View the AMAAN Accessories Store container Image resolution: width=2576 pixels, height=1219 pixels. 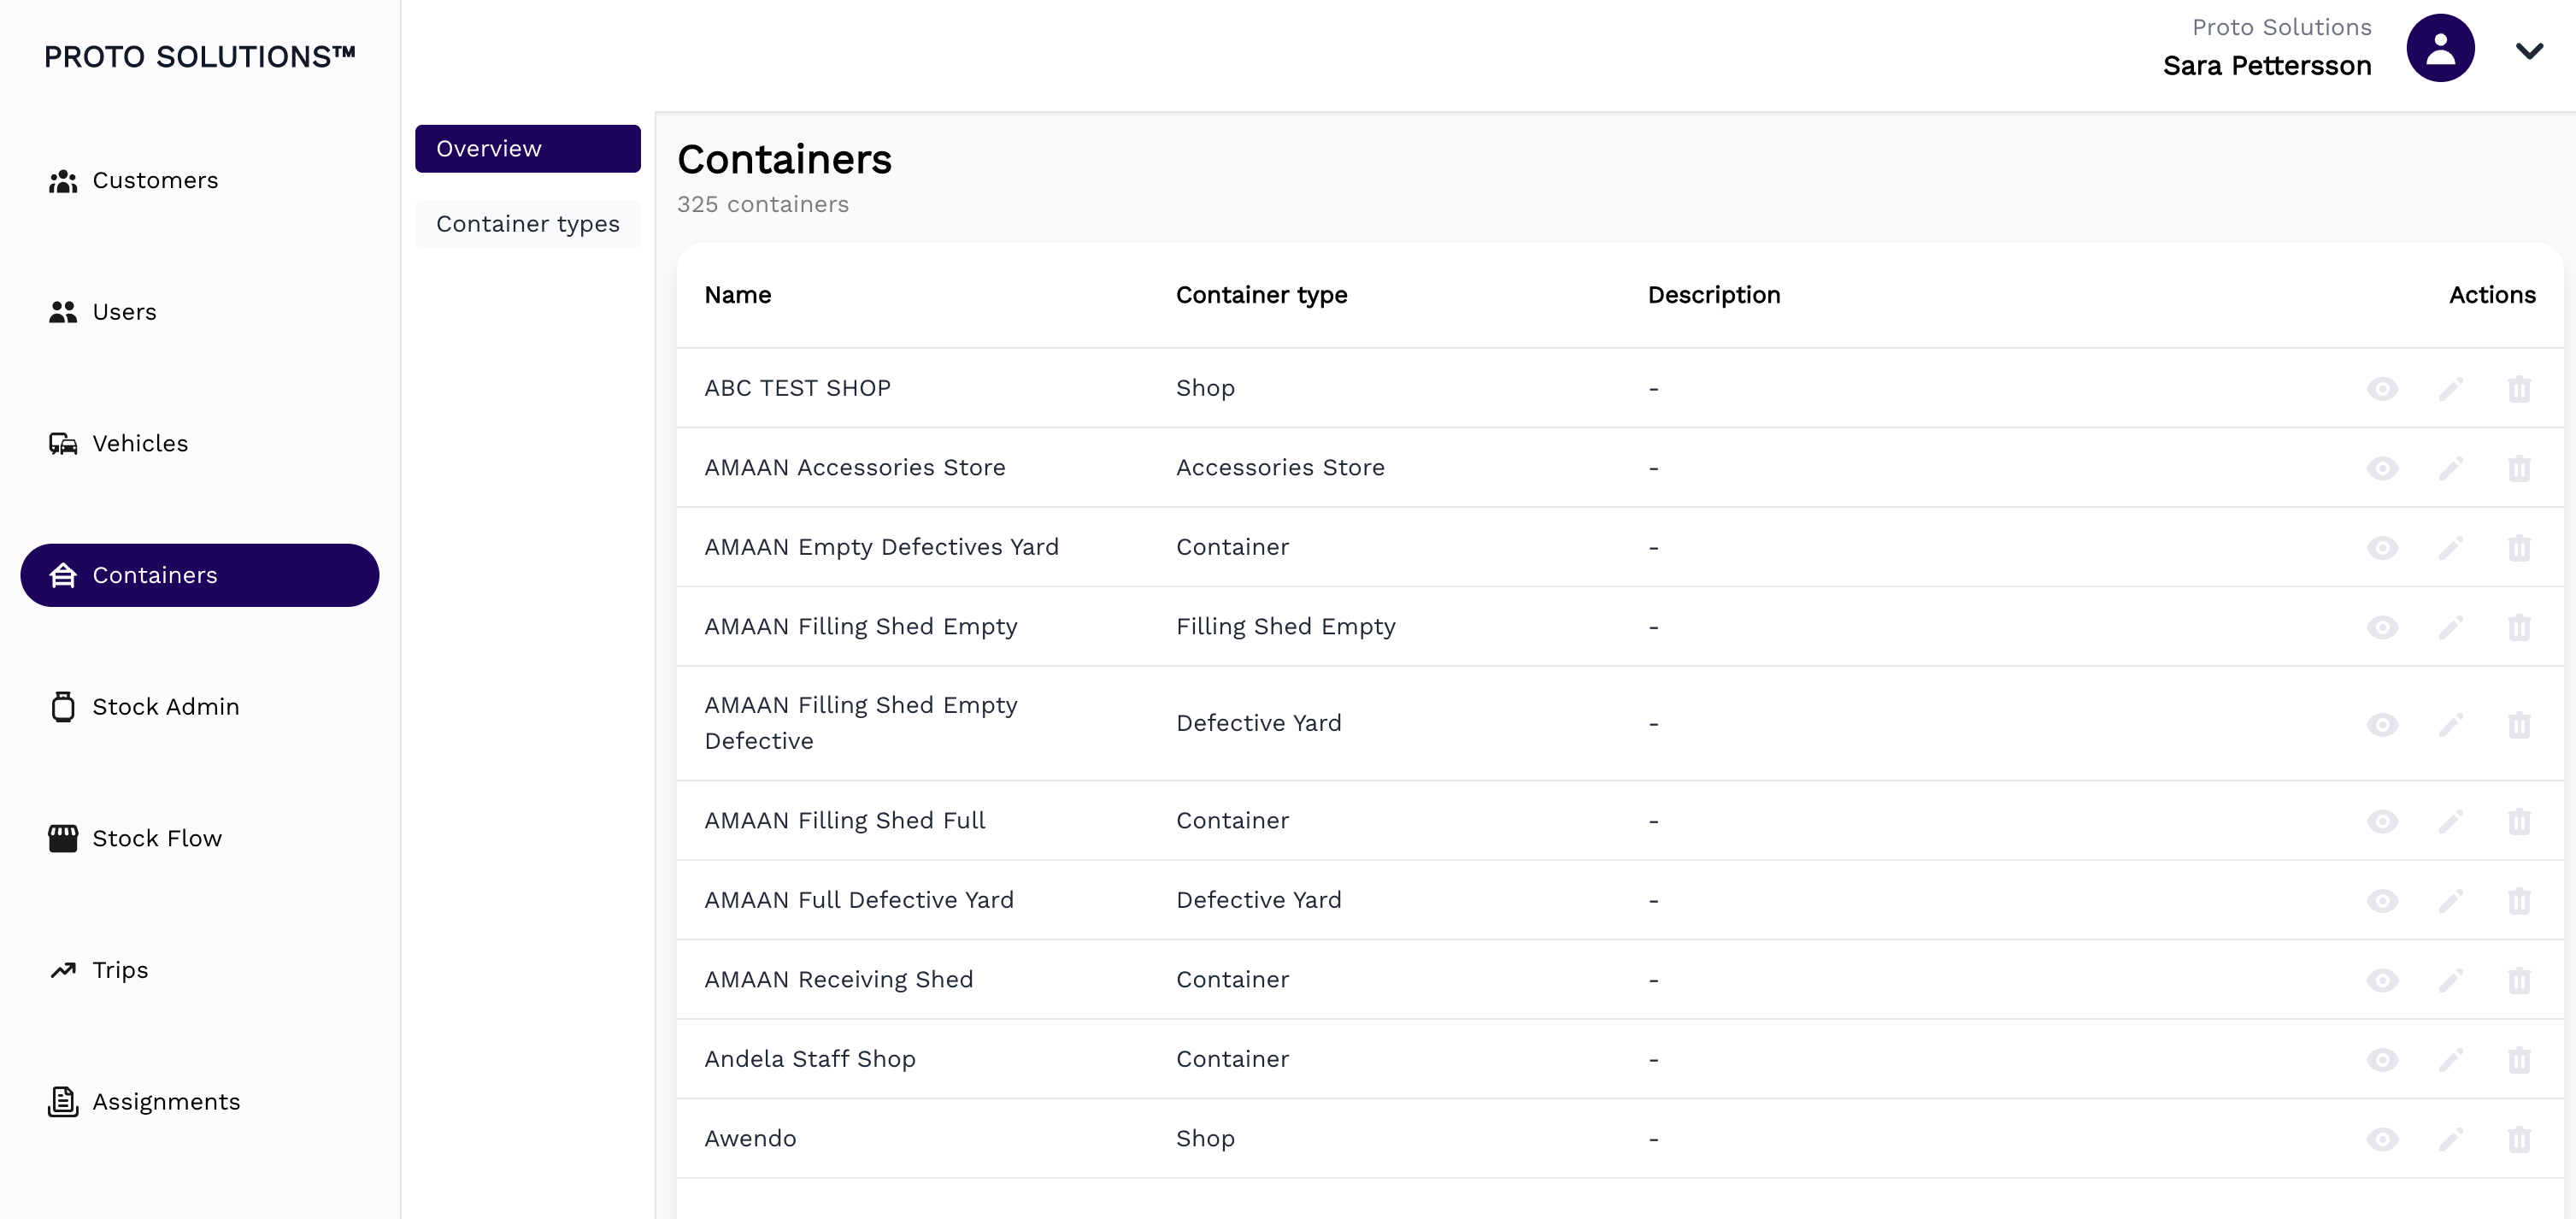[x=2382, y=468]
